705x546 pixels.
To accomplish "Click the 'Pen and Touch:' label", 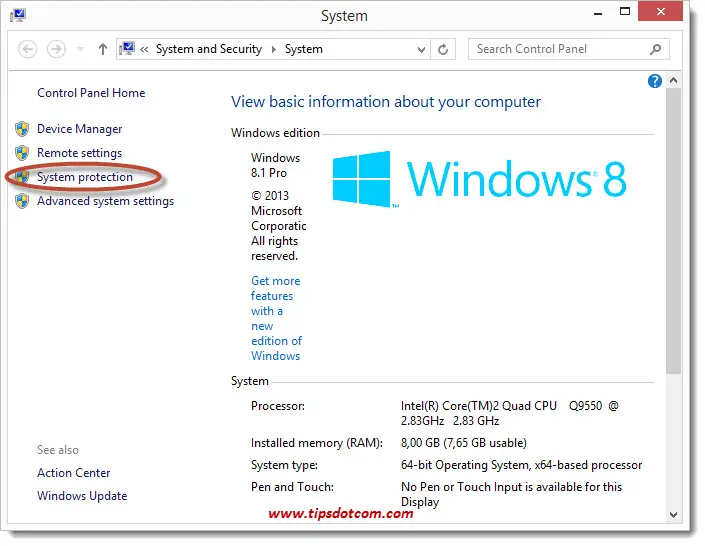I will 292,487.
